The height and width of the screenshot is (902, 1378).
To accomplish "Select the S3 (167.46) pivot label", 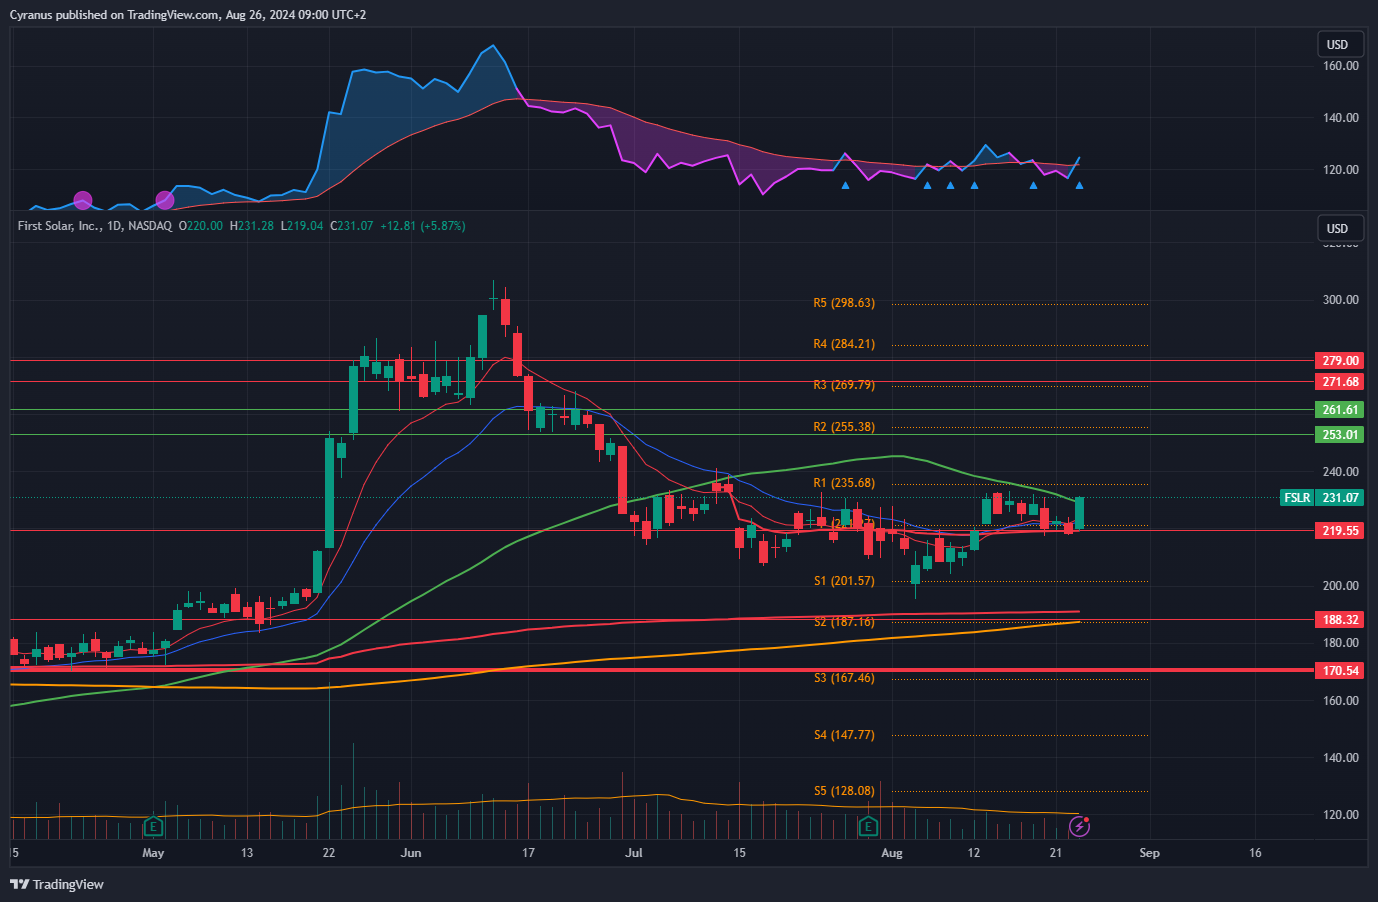I will pos(844,677).
